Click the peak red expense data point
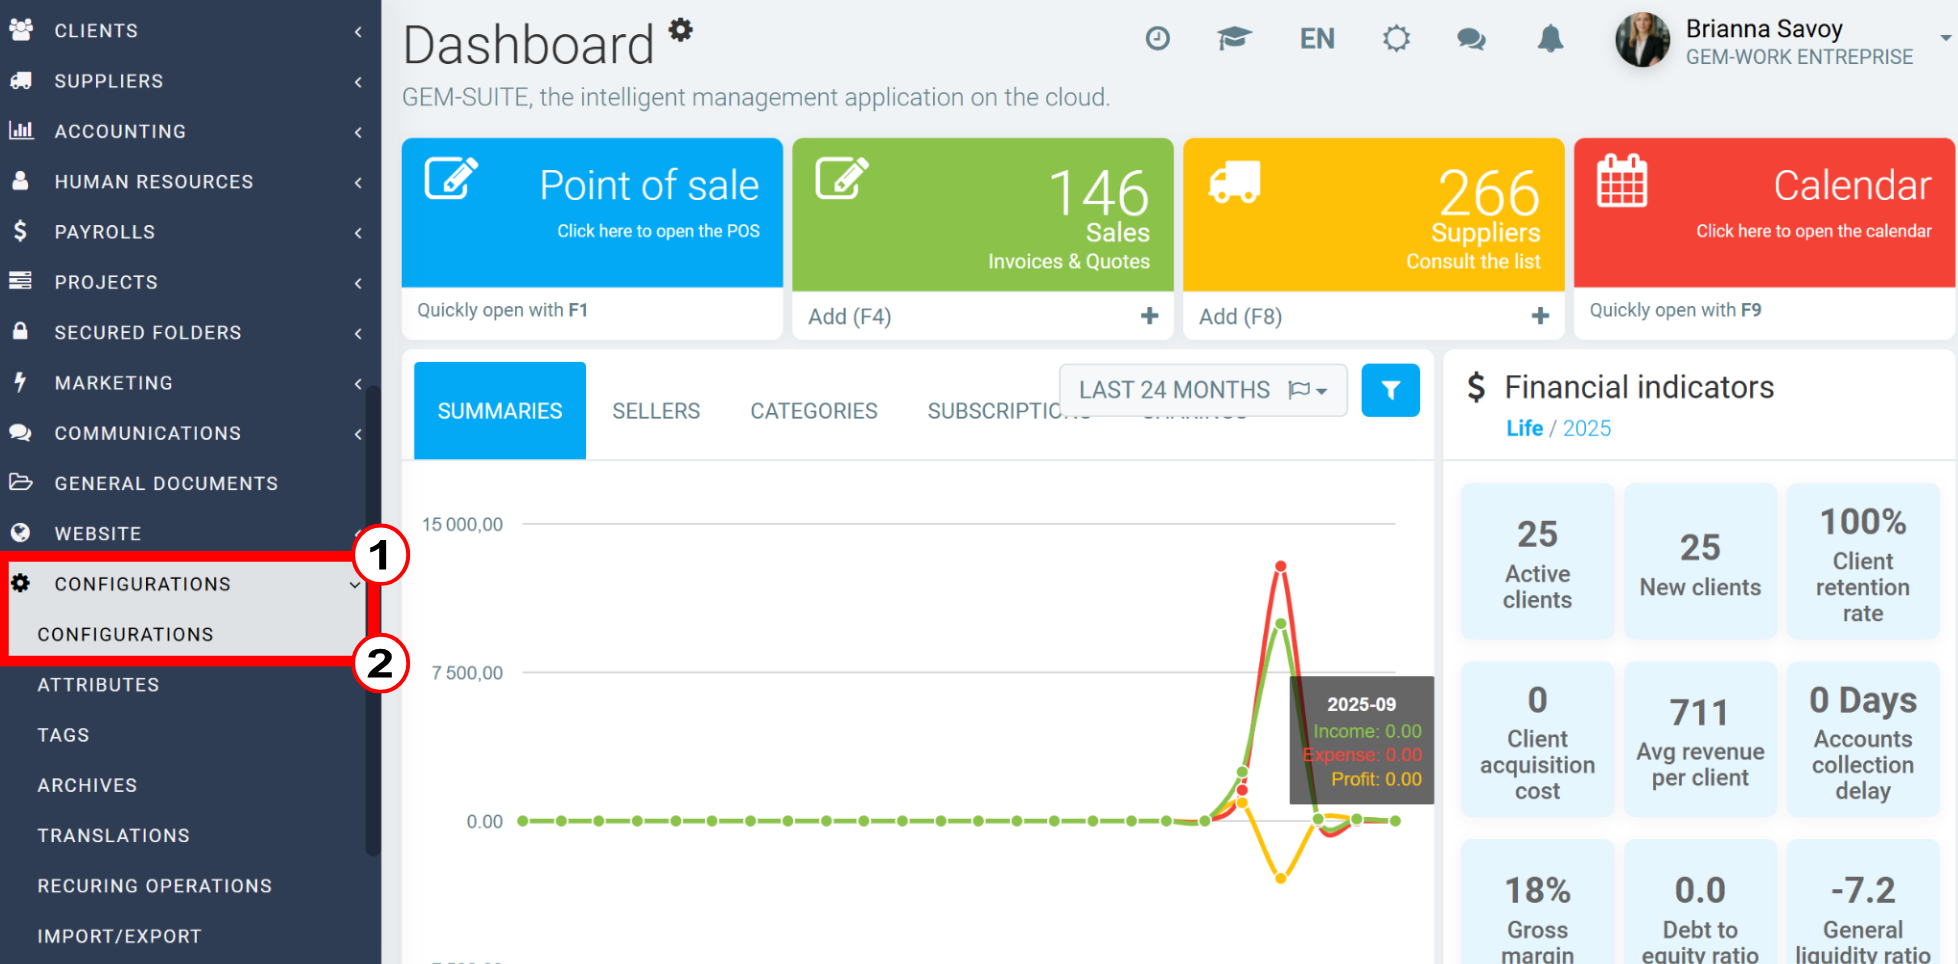The width and height of the screenshot is (1958, 964). pos(1280,566)
